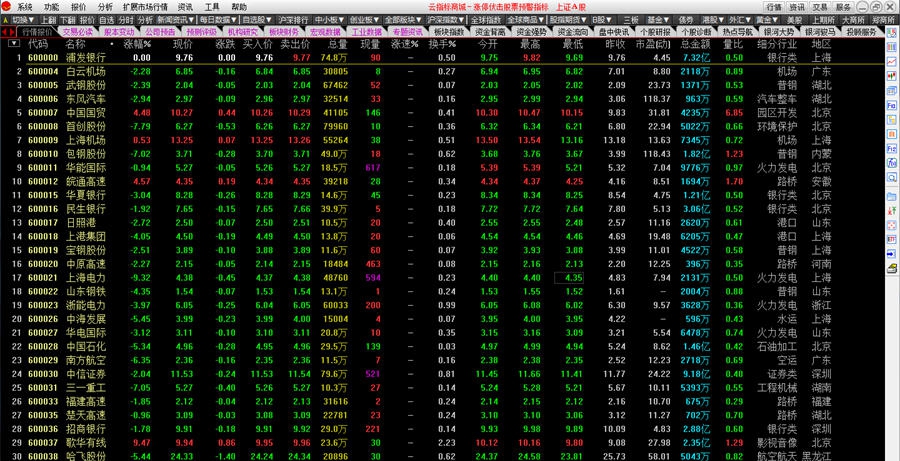Click the 上翻 toolbar button

48,20
